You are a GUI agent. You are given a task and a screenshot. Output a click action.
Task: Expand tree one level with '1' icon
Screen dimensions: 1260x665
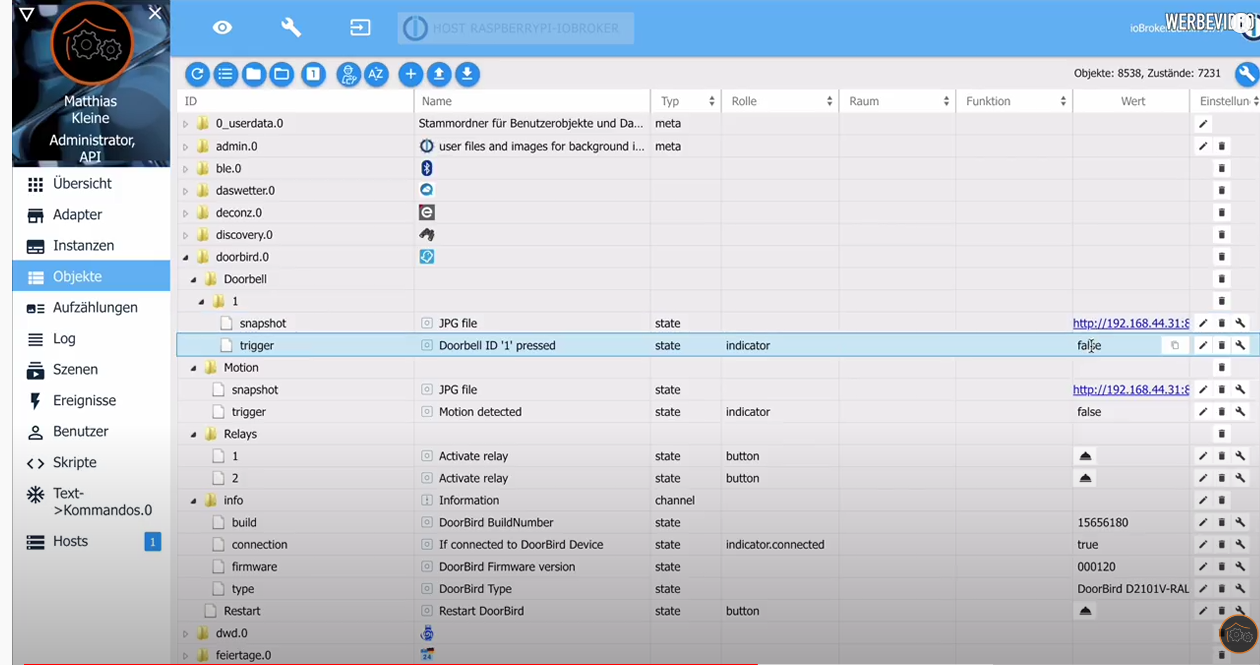[x=314, y=74]
